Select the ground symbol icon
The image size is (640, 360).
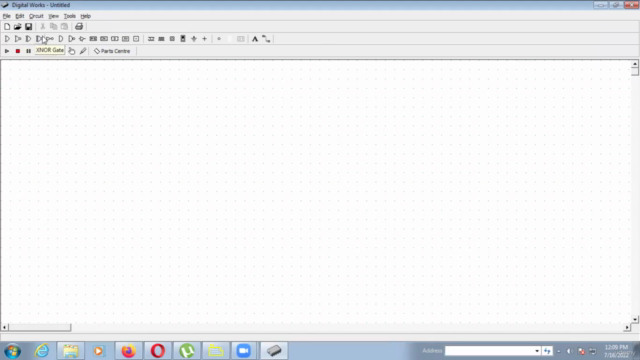click(194, 39)
